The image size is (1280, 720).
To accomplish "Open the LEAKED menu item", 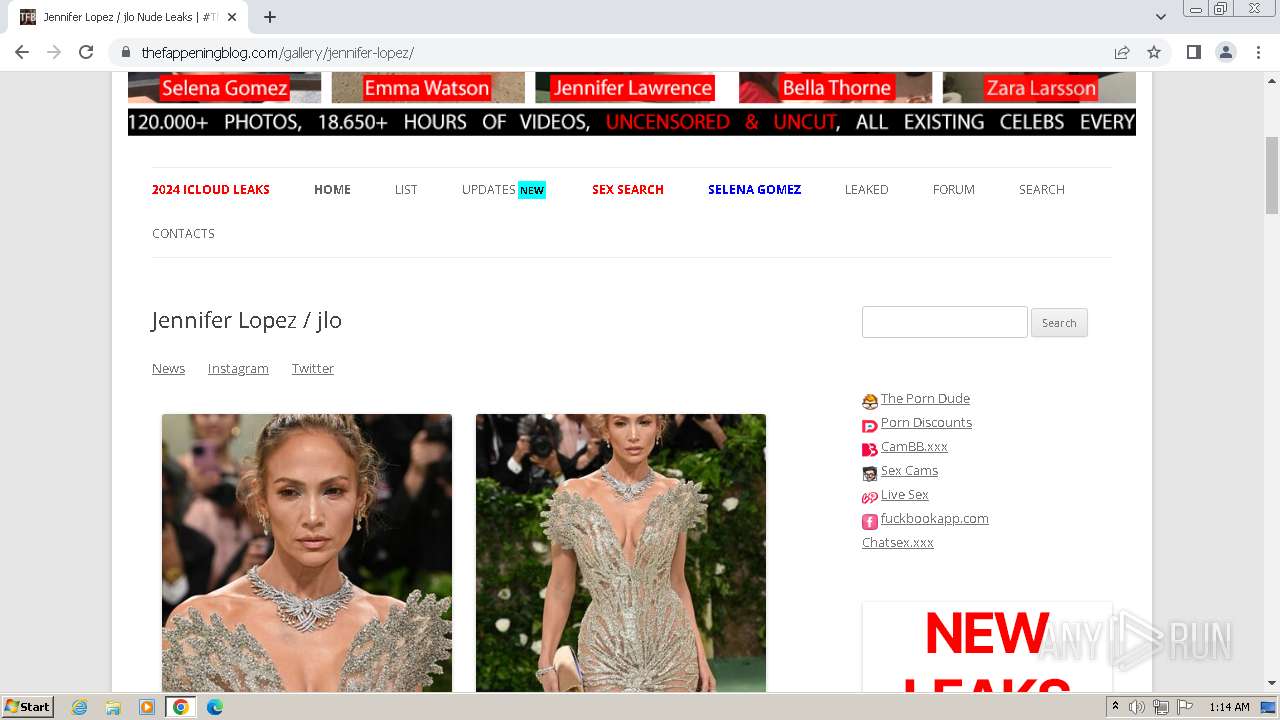I will click(866, 189).
